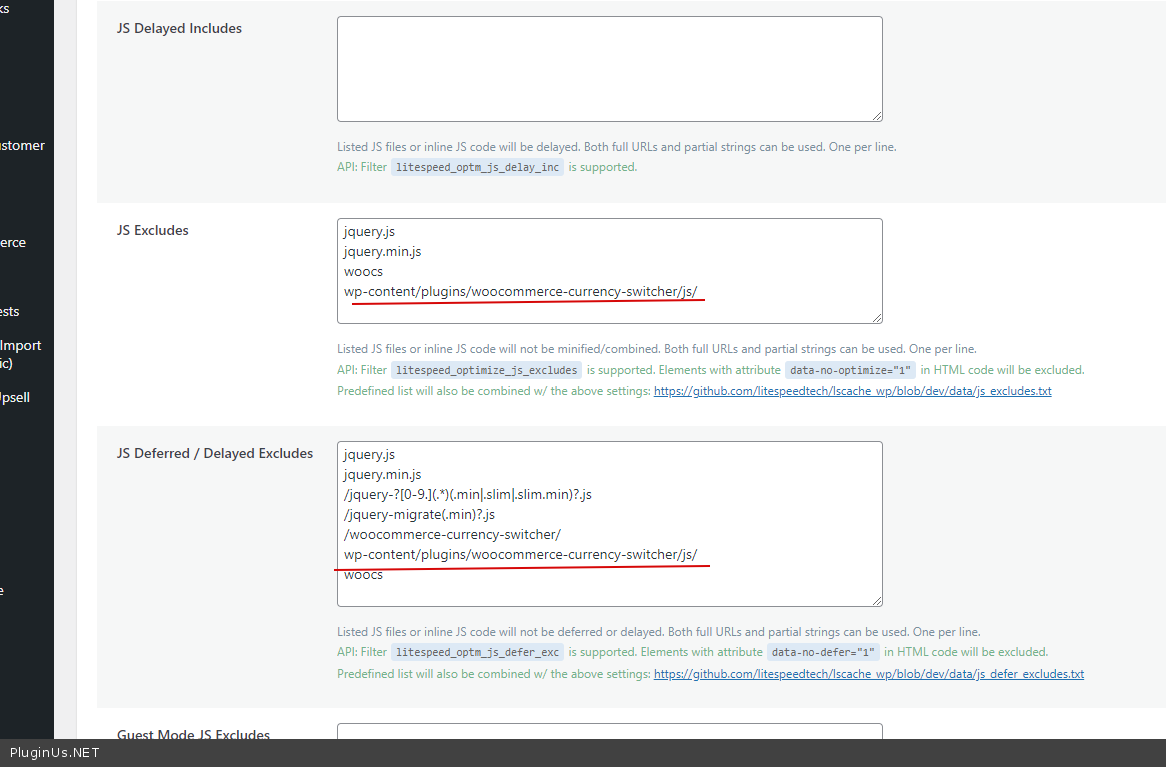Open the 'Upsell' sidebar menu item

15,398
